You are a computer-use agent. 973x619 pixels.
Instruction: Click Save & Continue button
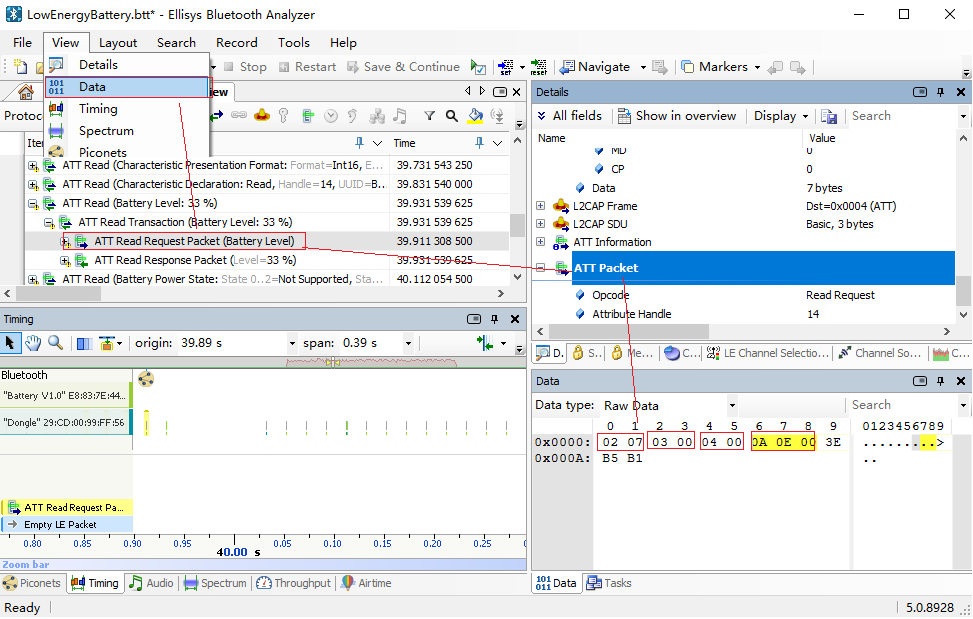coord(403,67)
